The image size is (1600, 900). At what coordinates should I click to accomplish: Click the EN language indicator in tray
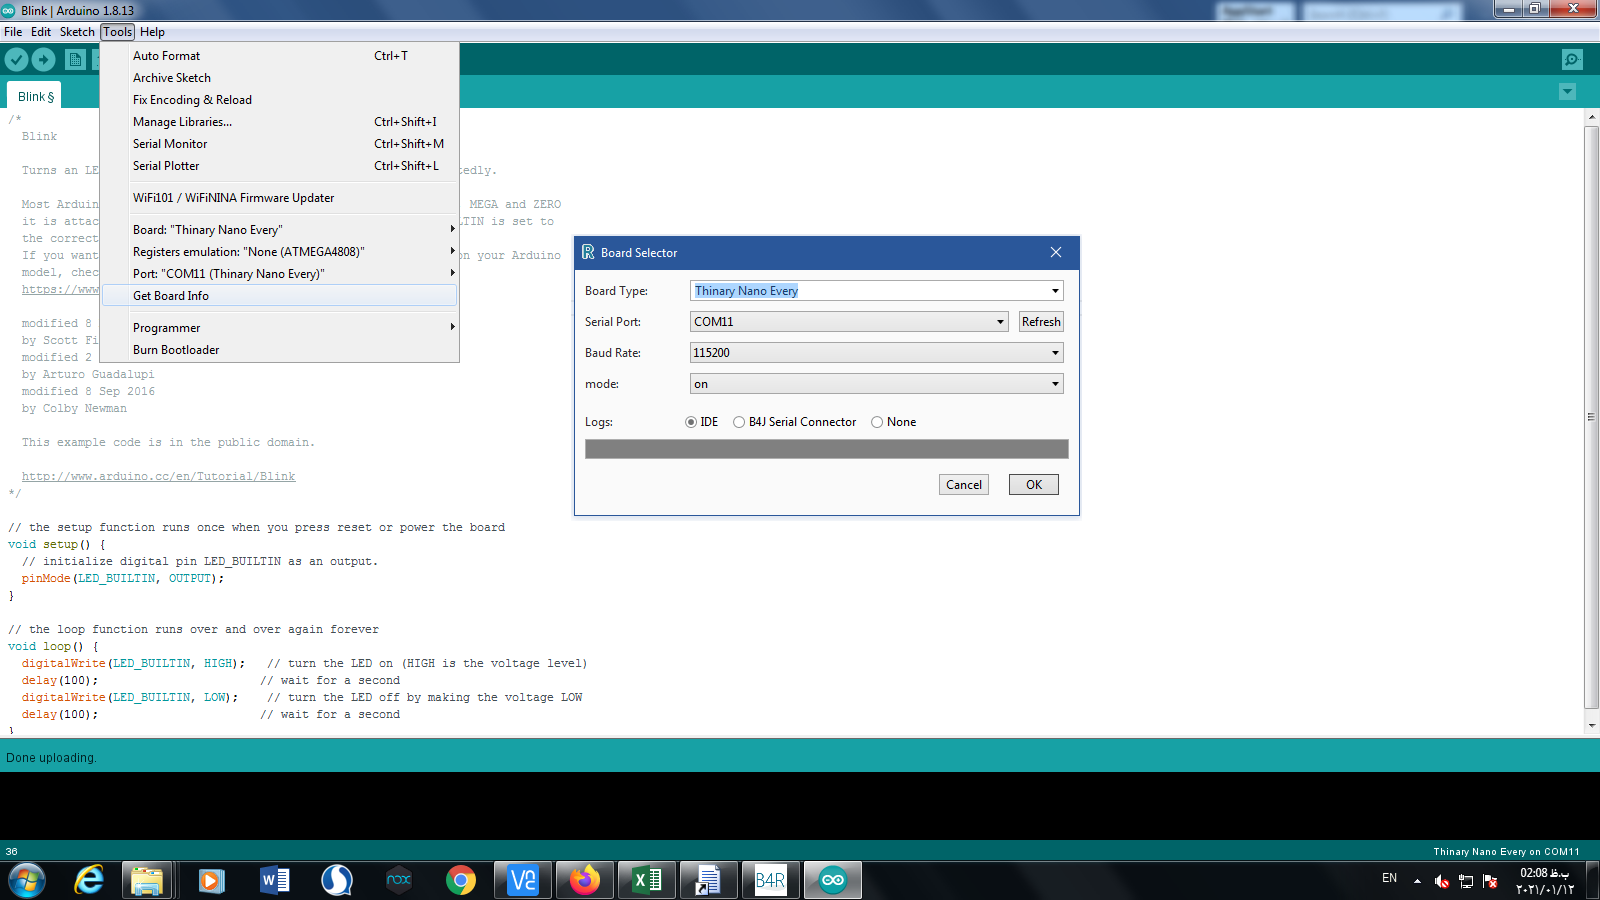1389,878
